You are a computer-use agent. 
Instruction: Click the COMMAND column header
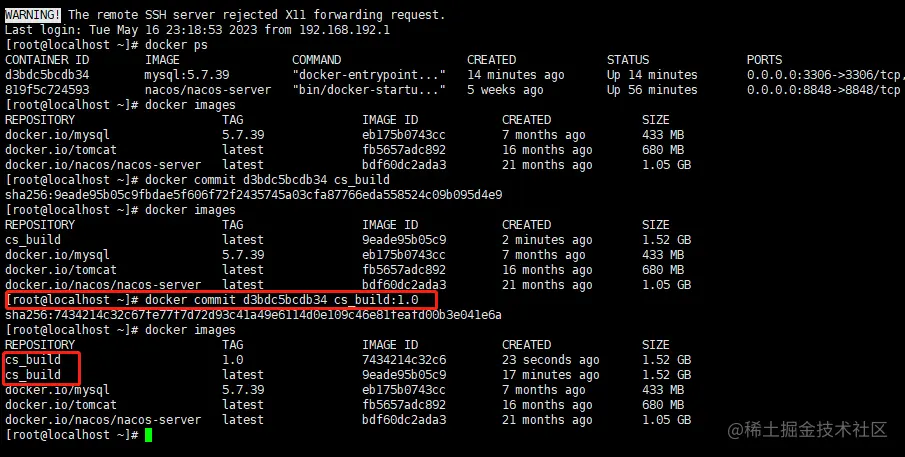316,60
